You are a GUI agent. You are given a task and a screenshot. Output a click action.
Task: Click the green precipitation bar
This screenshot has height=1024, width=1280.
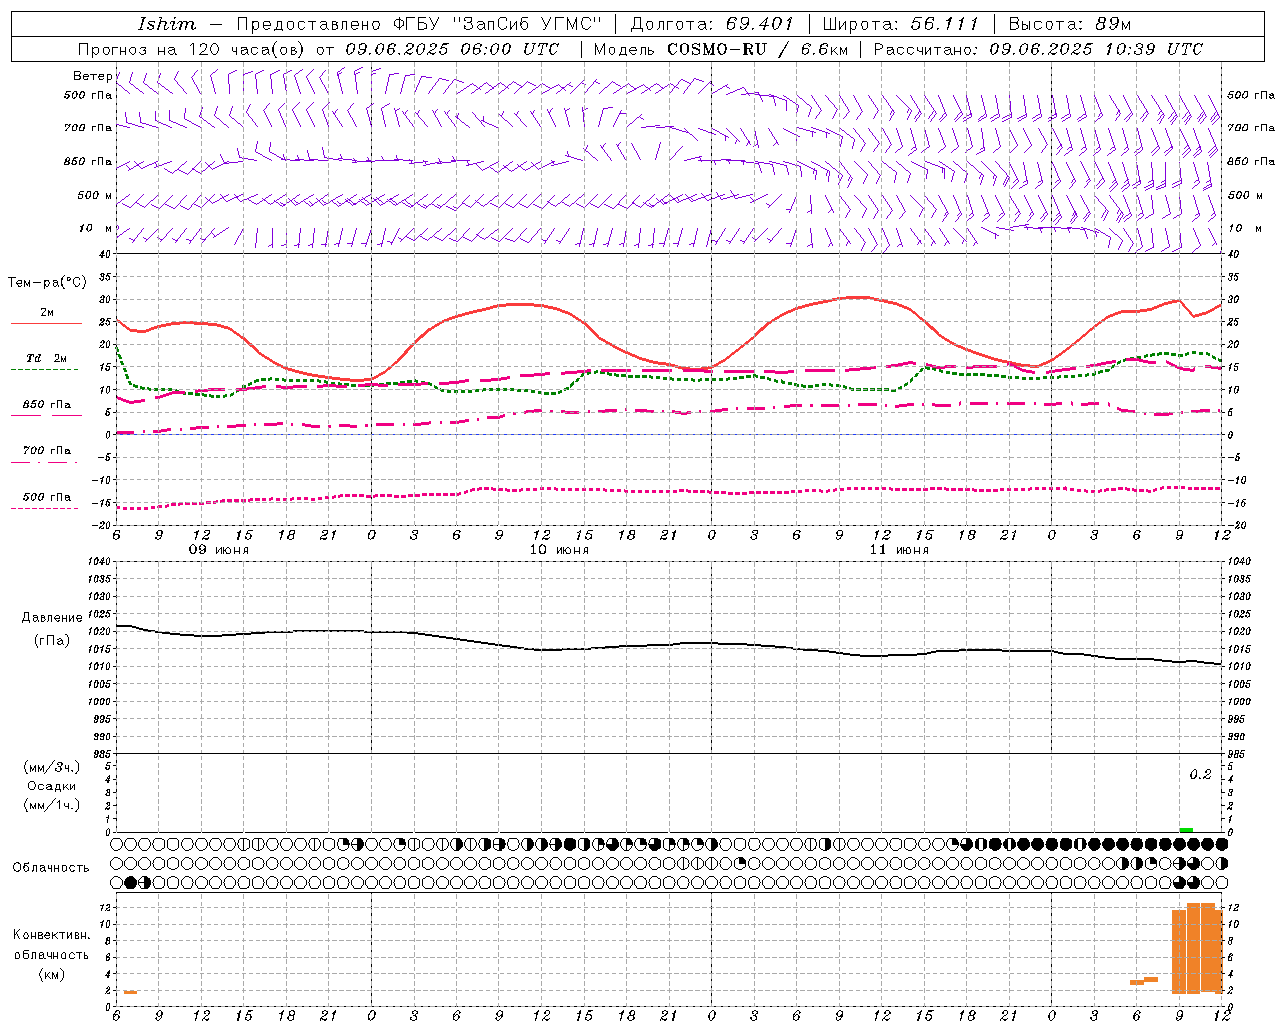[1186, 829]
